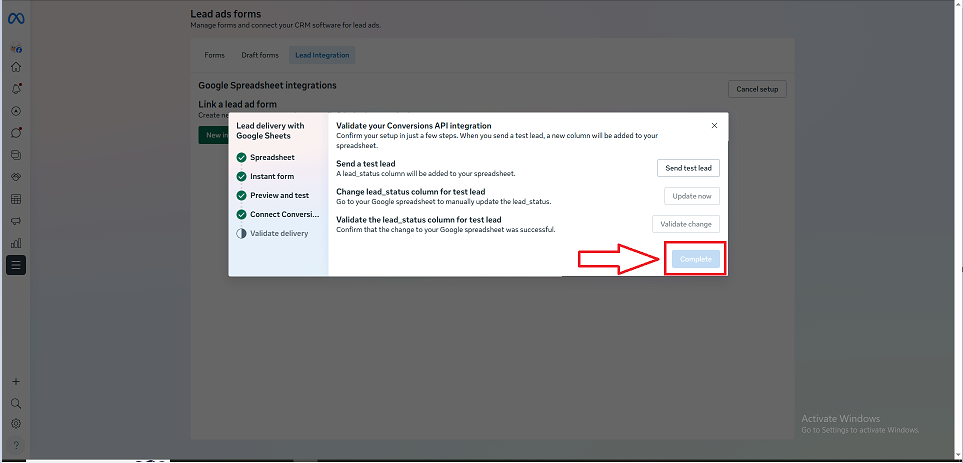Image resolution: width=963 pixels, height=463 pixels.
Task: Click the plus icon in sidebar
Action: [16, 382]
